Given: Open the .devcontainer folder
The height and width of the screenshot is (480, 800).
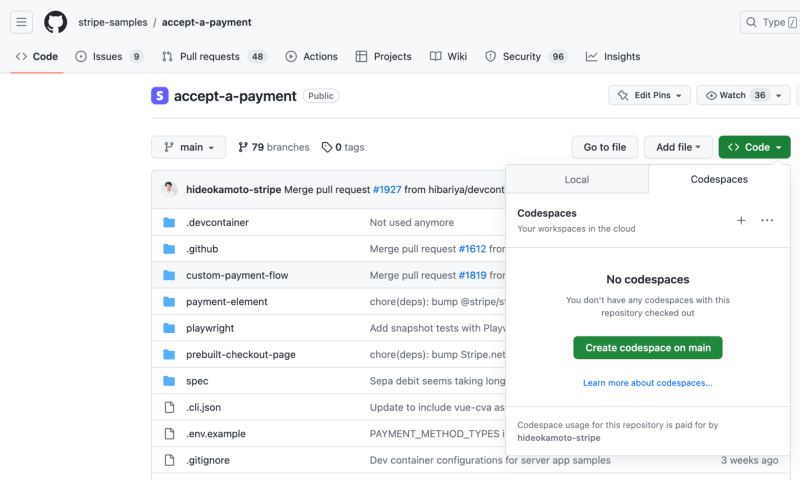Looking at the screenshot, I should coord(217,222).
